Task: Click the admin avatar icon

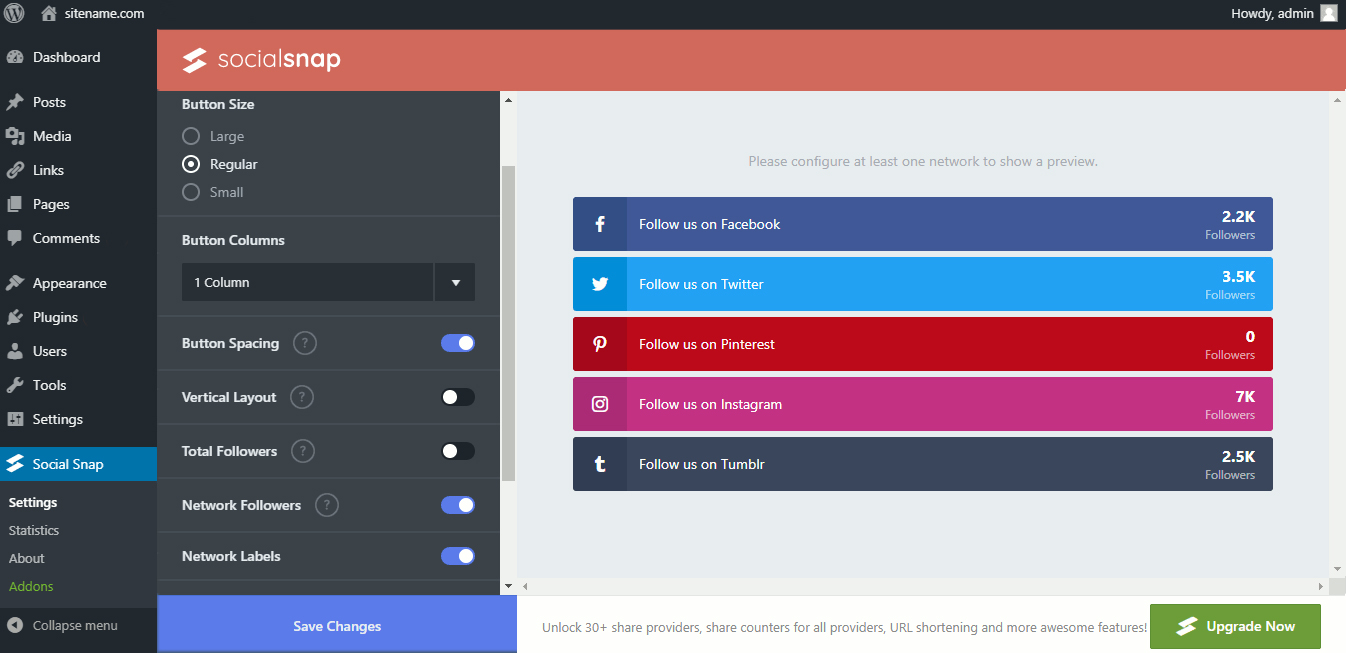Action: 1329,14
